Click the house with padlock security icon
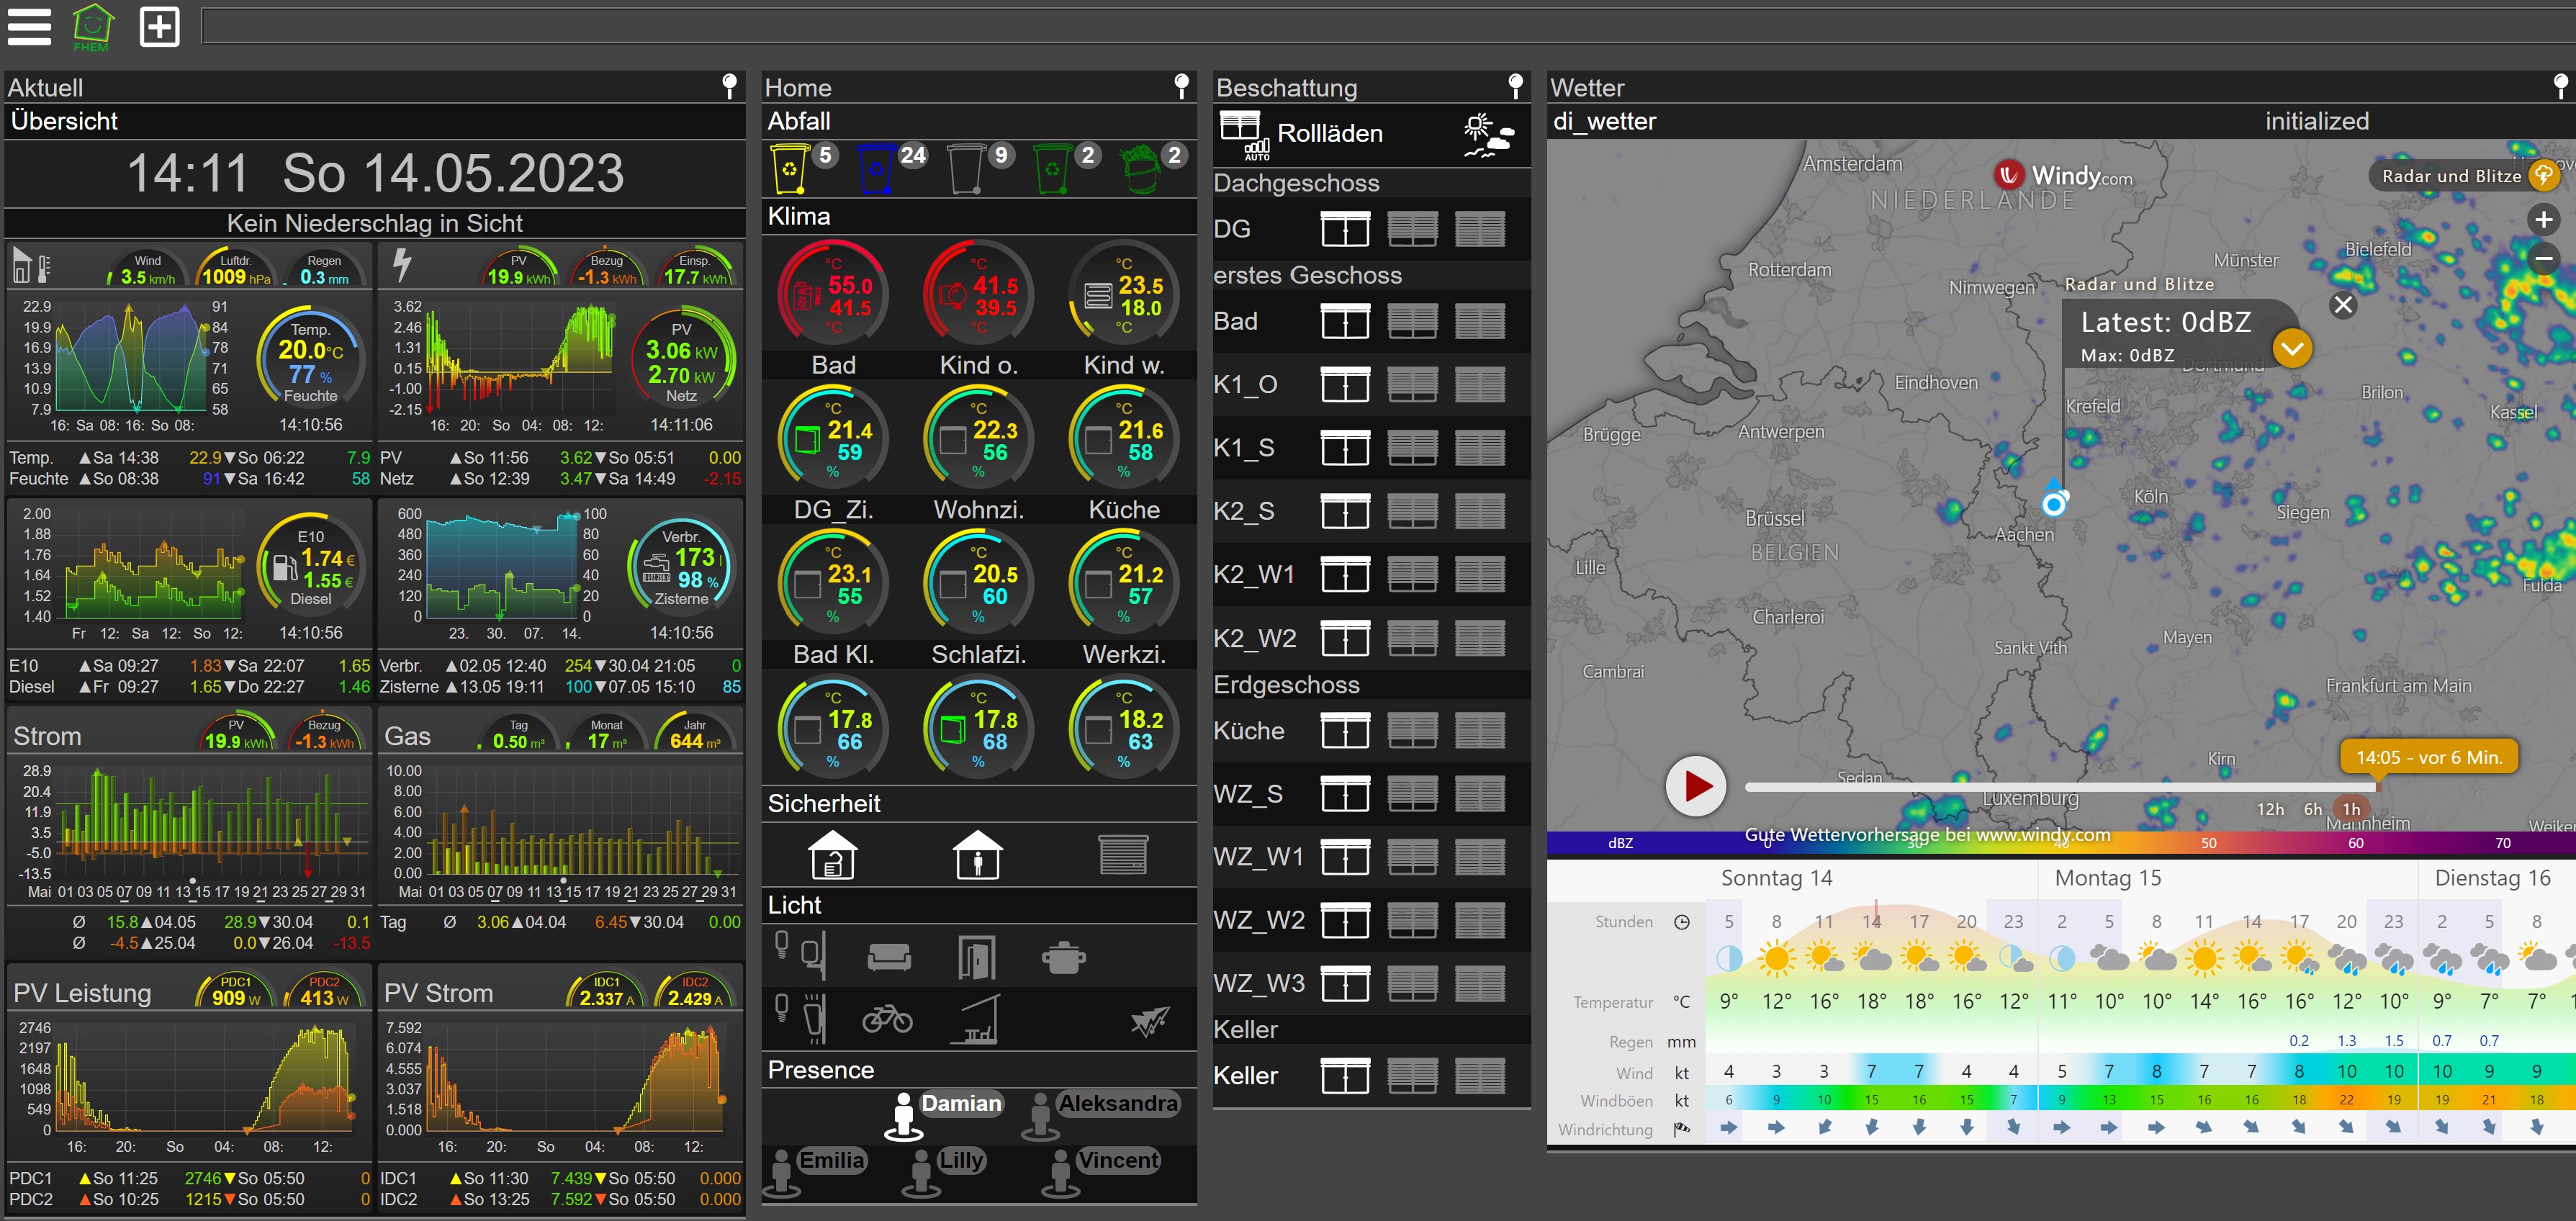This screenshot has height=1221, width=2576. [832, 855]
